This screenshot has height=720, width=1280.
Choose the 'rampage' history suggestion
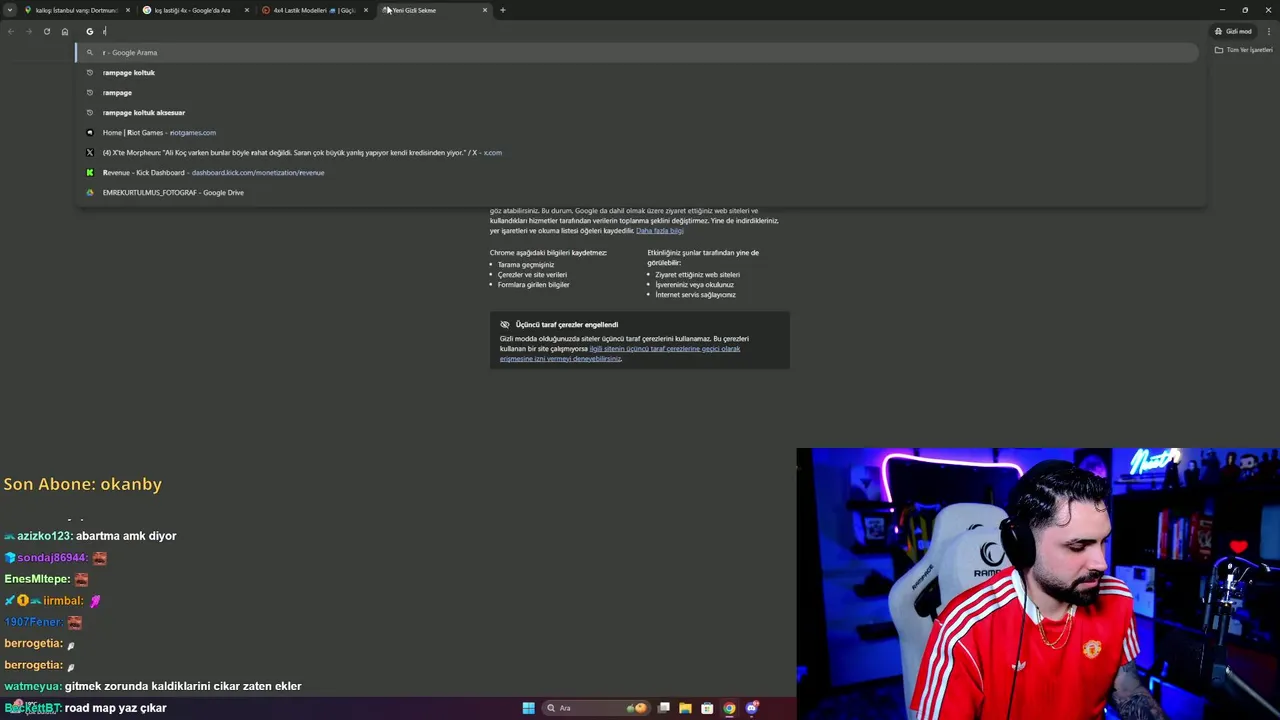tap(638, 92)
